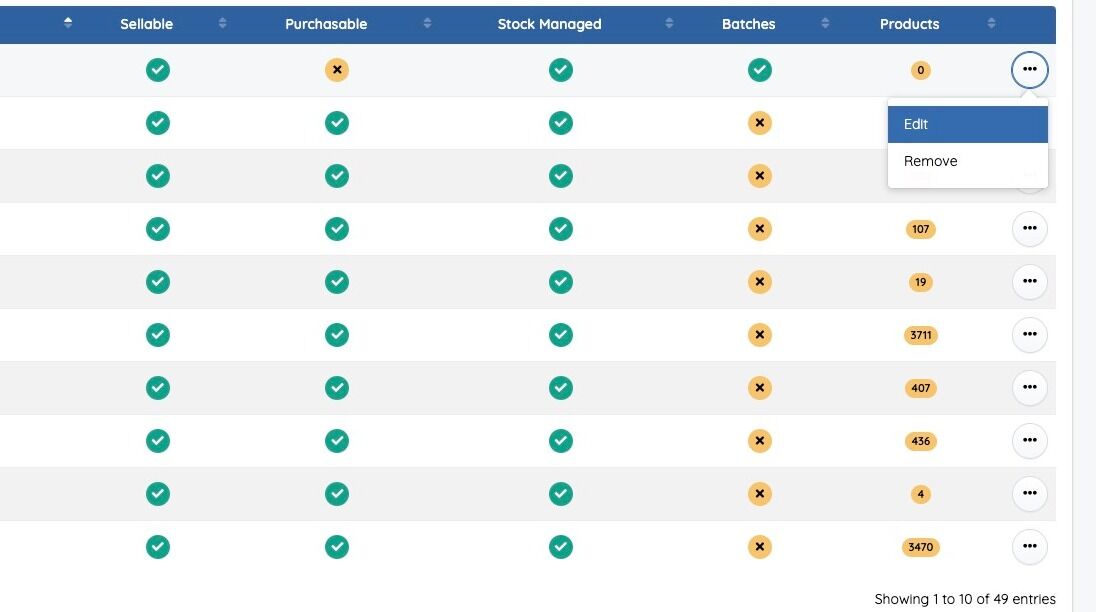The image size is (1096, 612).
Task: Close the first row's three-dot actions button
Action: (1029, 70)
